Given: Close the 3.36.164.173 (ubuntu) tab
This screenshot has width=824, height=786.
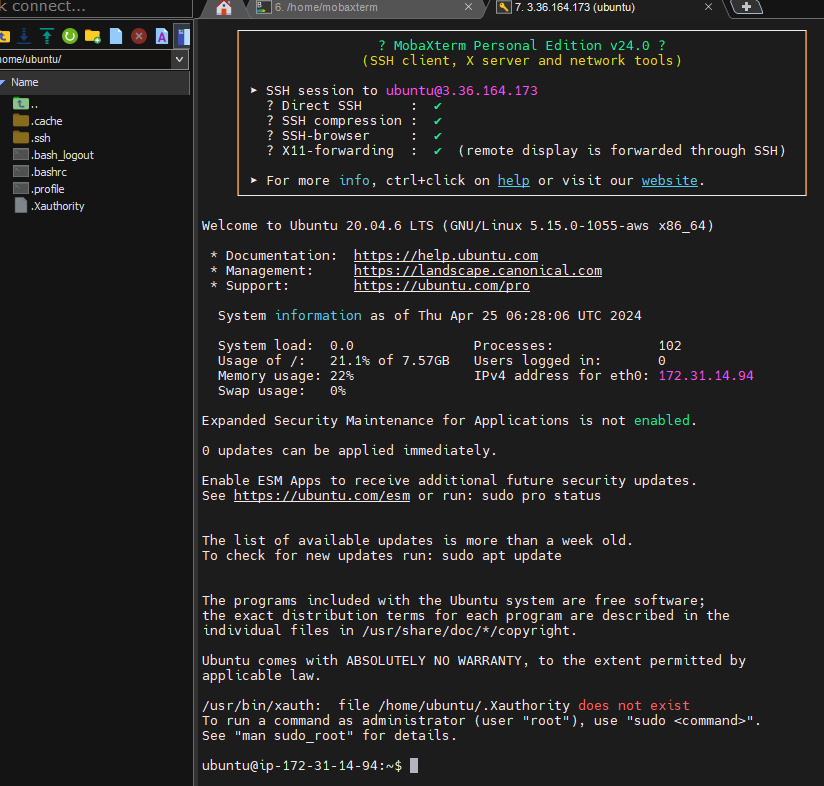Looking at the screenshot, I should (708, 7).
